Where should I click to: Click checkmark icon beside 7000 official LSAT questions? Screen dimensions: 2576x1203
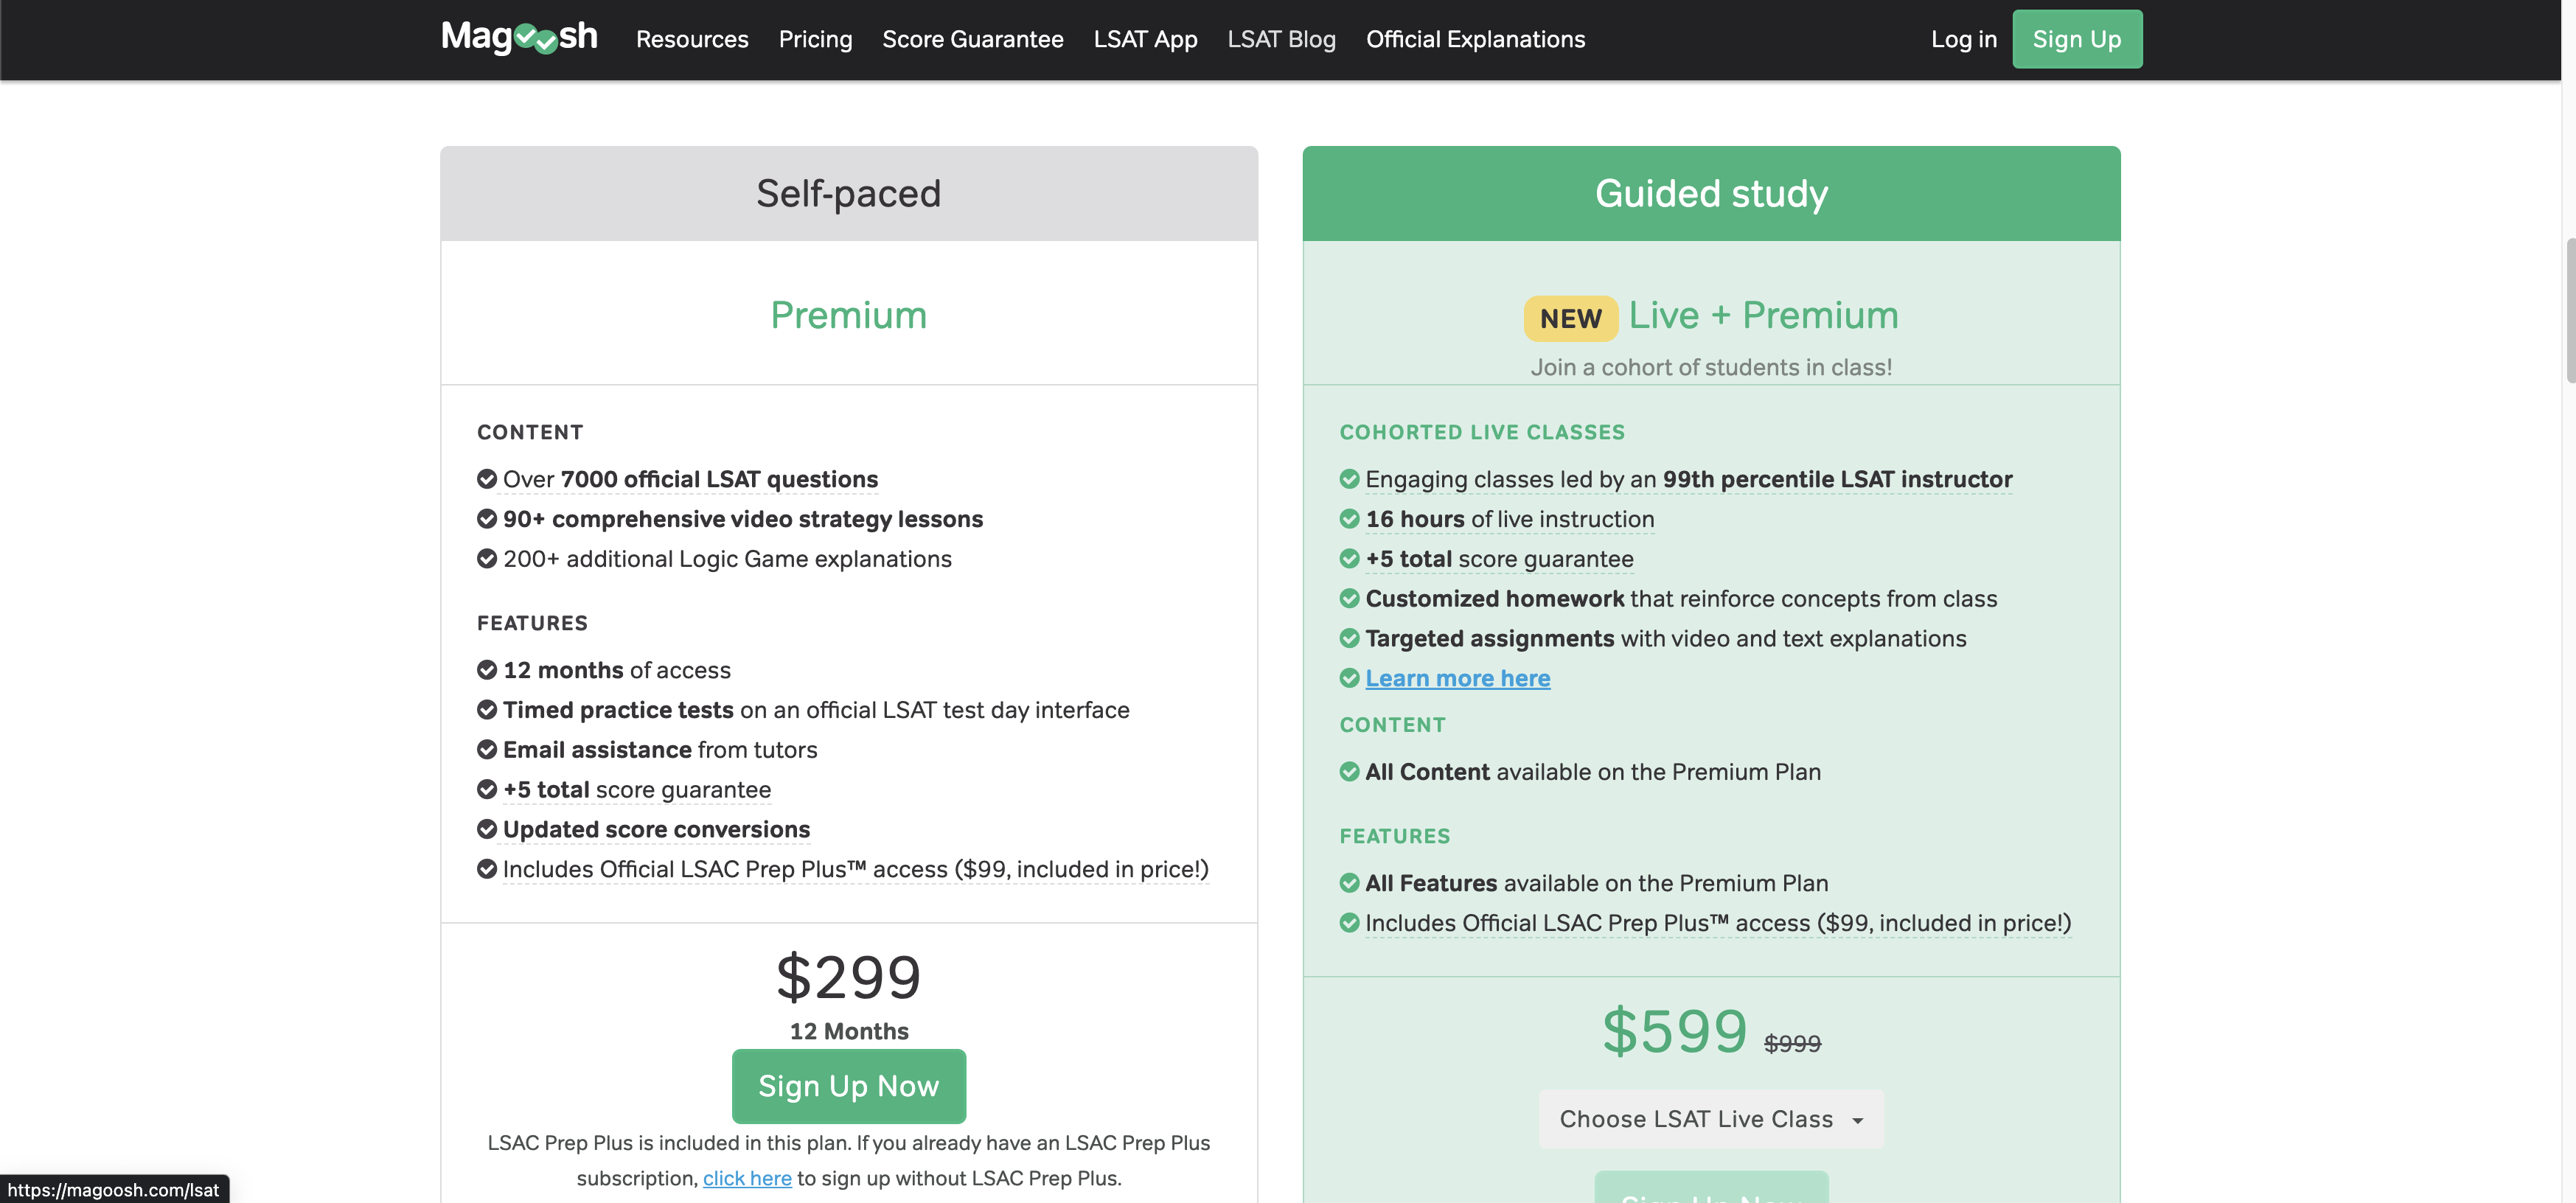coord(487,479)
